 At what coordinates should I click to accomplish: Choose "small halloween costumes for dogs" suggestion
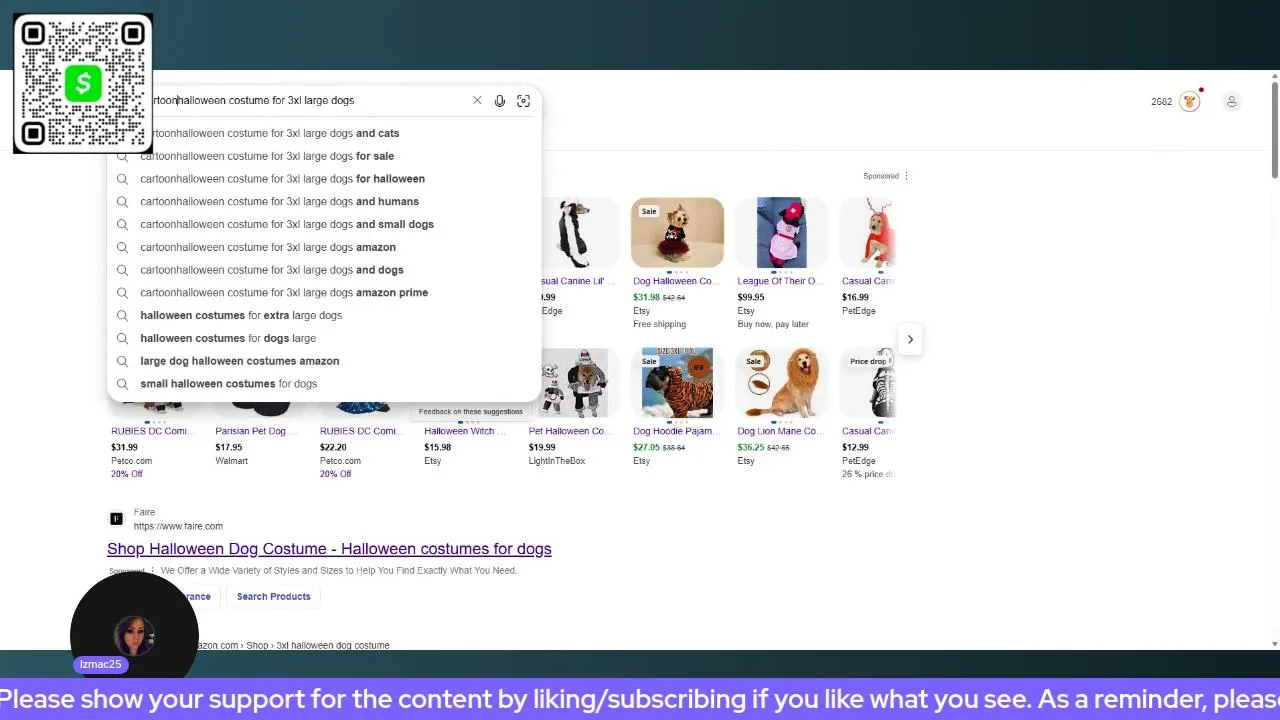point(324,384)
